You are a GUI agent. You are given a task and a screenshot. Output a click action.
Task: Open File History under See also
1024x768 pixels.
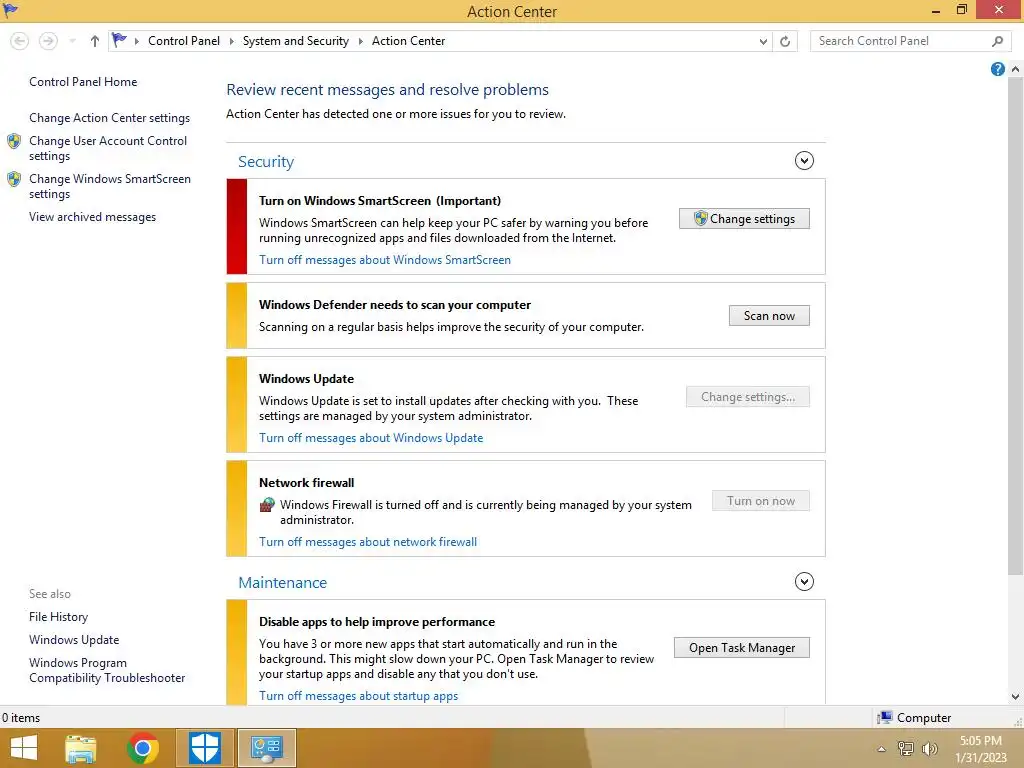click(x=58, y=616)
